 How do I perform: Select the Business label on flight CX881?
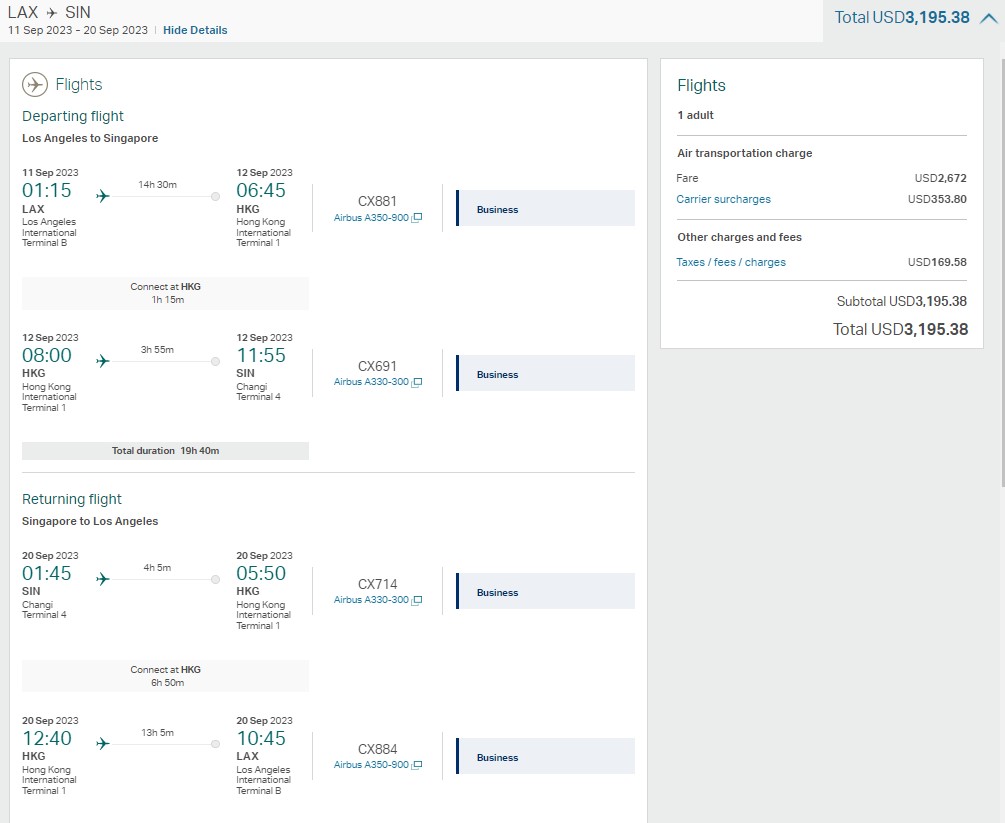pos(497,208)
